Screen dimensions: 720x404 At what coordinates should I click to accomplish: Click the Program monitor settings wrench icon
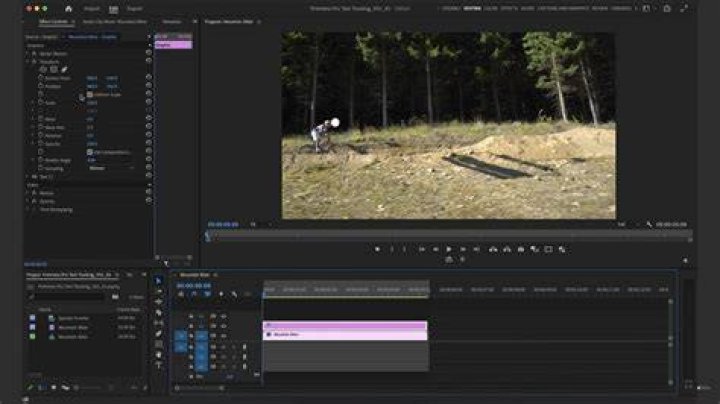(649, 224)
